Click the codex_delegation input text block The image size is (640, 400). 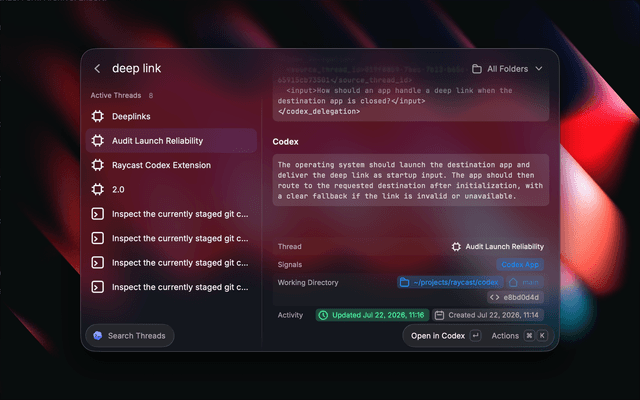pos(411,90)
